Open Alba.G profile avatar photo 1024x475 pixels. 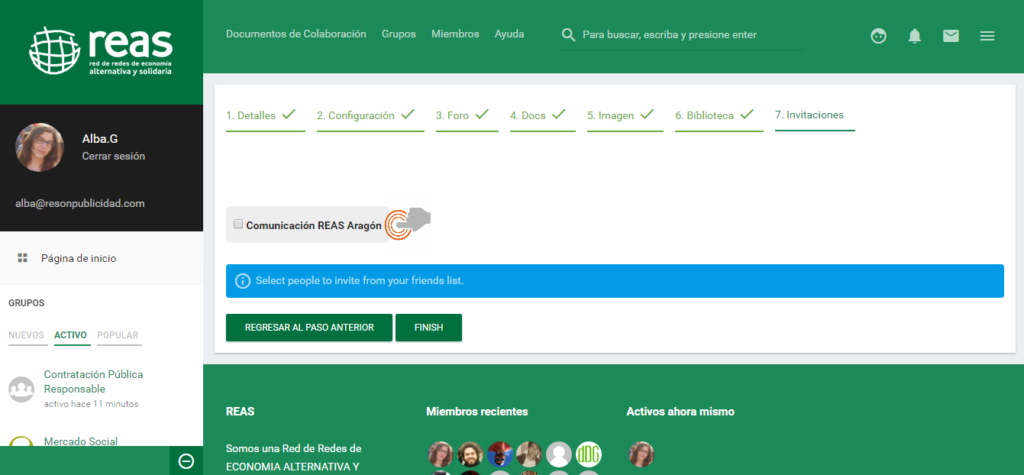coord(40,148)
